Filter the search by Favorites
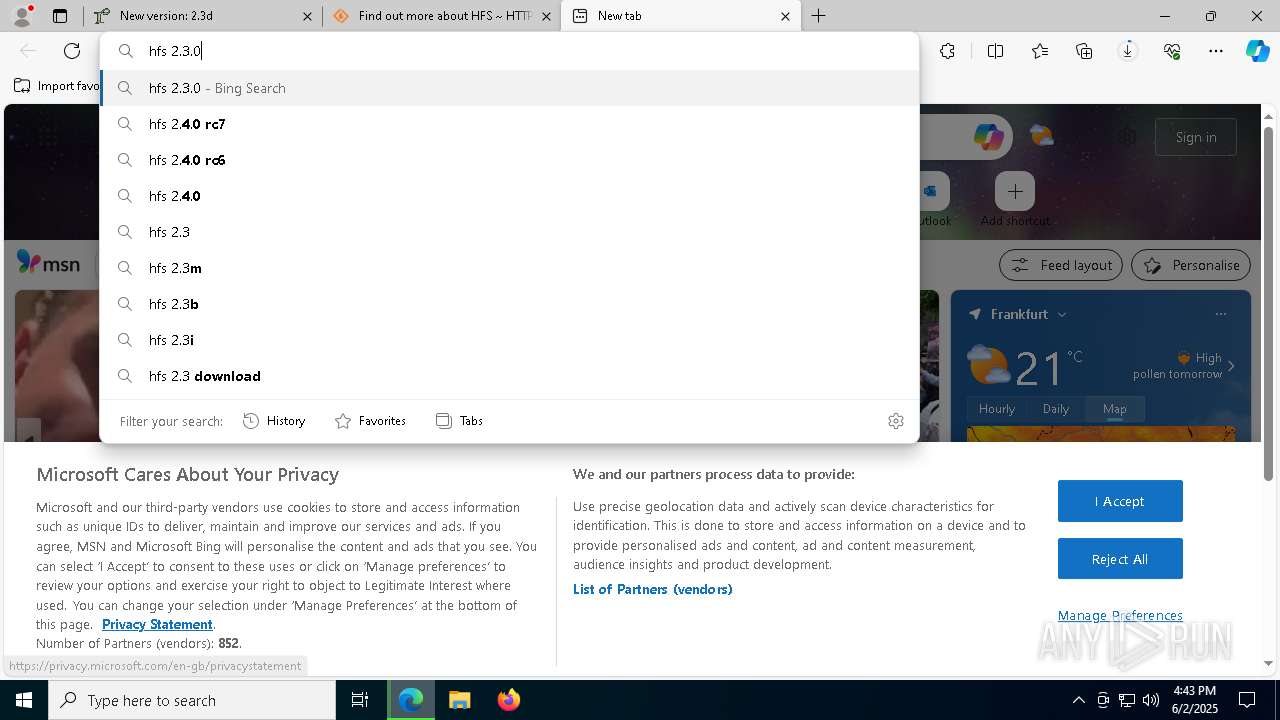 [x=370, y=421]
